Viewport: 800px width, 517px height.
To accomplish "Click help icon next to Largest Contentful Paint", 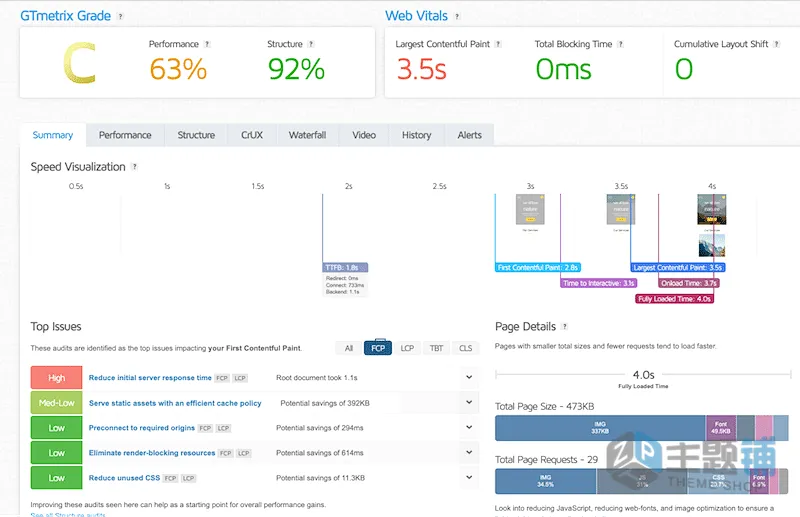I will [x=498, y=44].
